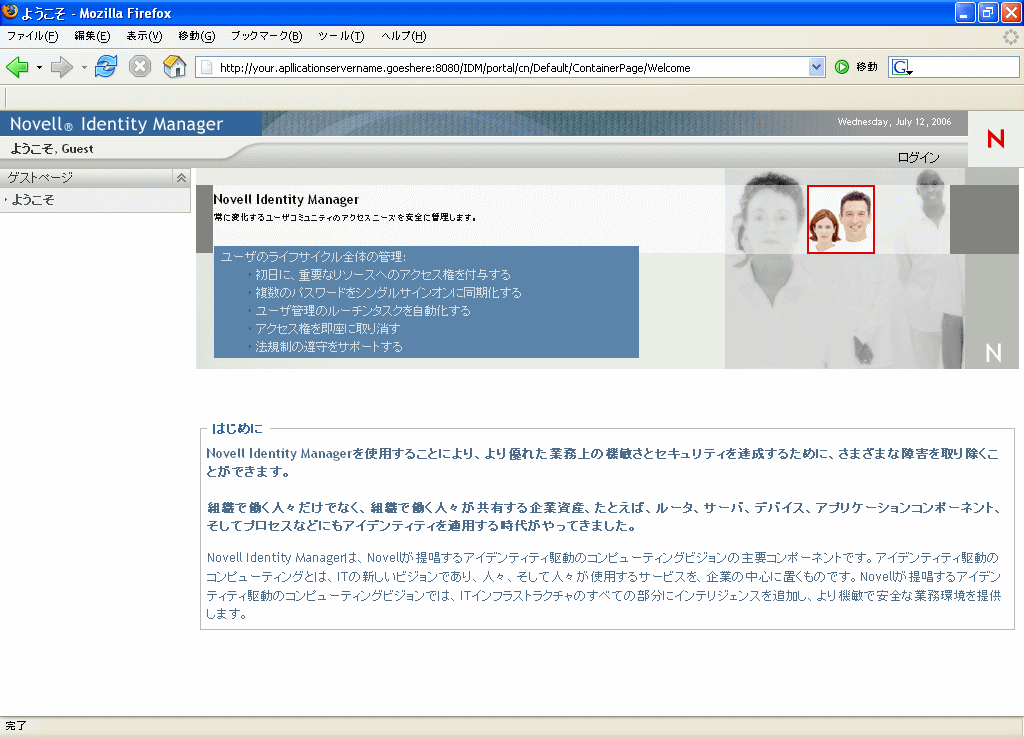The image size is (1024, 738).
Task: Expand the address bar URL dropdown
Action: tap(816, 67)
